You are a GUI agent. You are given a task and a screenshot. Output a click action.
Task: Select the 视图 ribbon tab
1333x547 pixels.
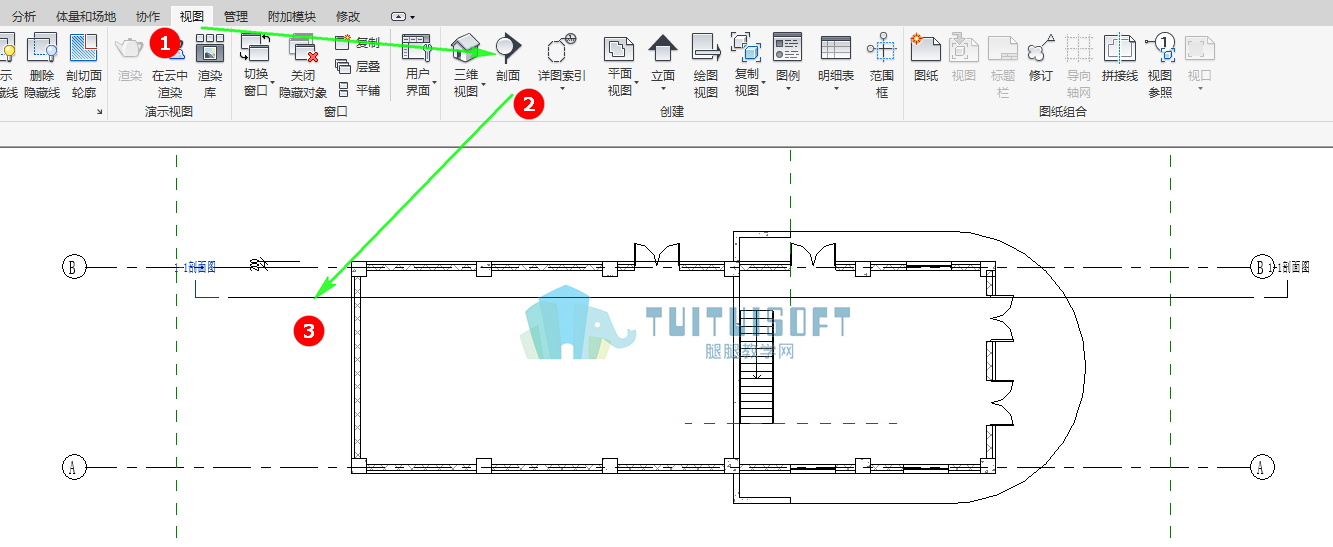tap(192, 16)
